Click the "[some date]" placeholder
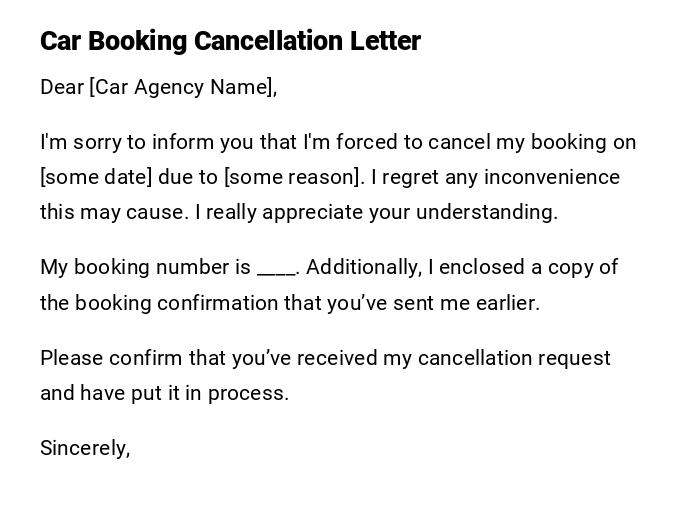Screen dimensions: 700x510 pos(96,177)
